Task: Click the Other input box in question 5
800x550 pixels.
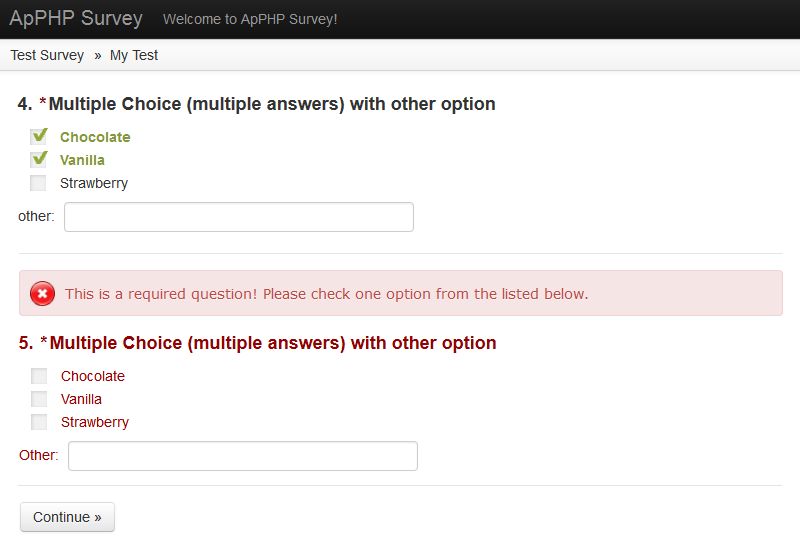Action: (242, 456)
